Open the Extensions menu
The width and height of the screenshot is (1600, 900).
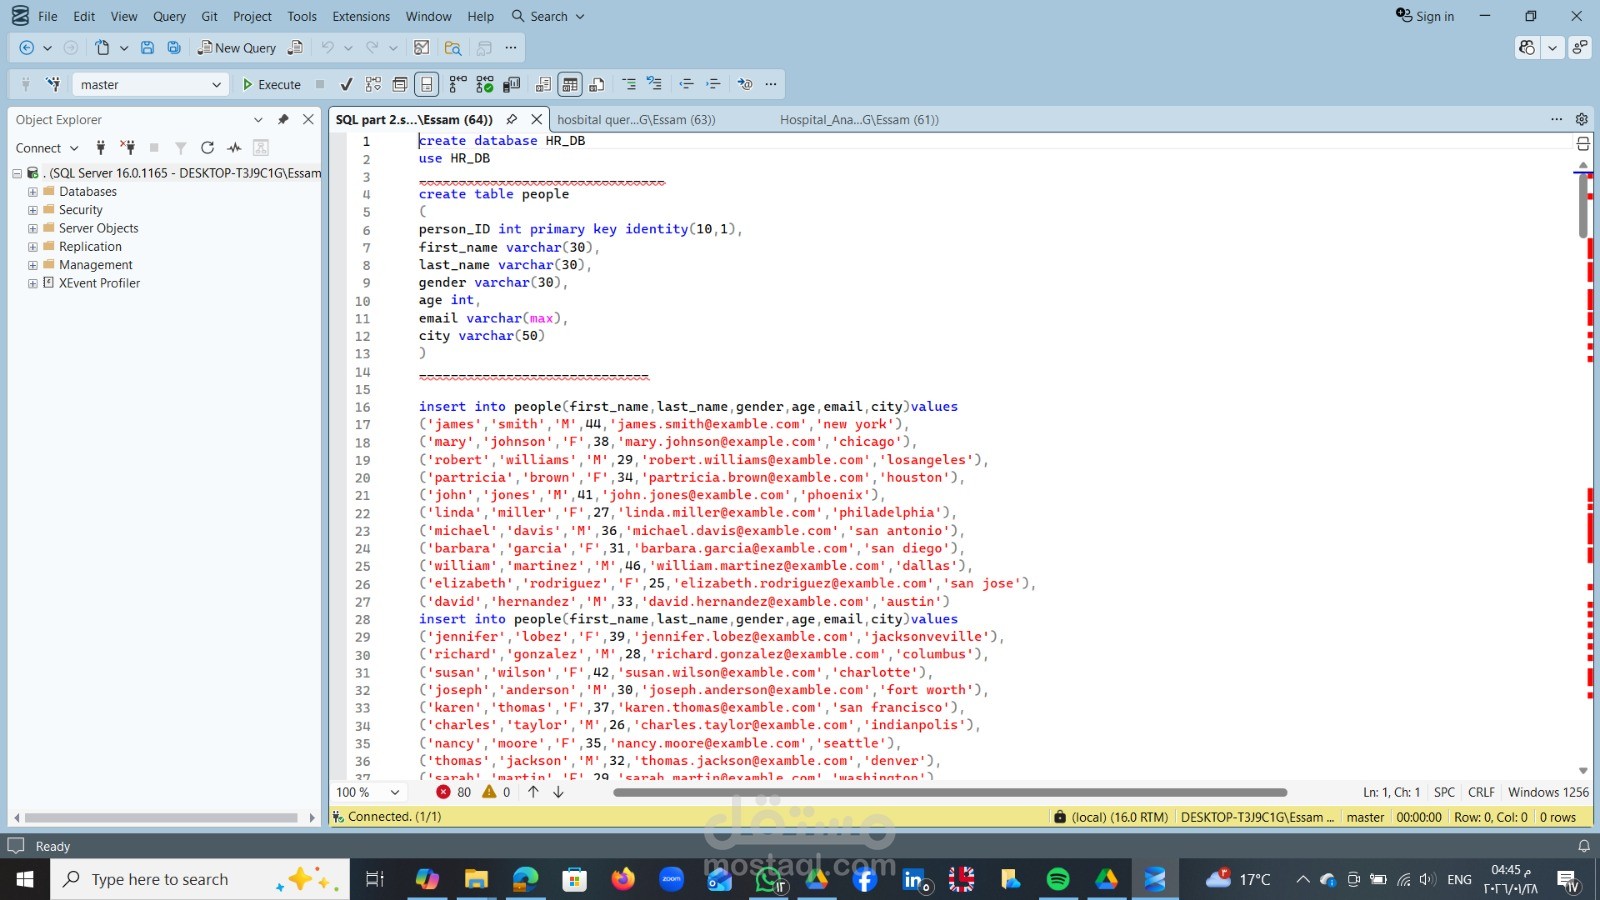tap(361, 16)
